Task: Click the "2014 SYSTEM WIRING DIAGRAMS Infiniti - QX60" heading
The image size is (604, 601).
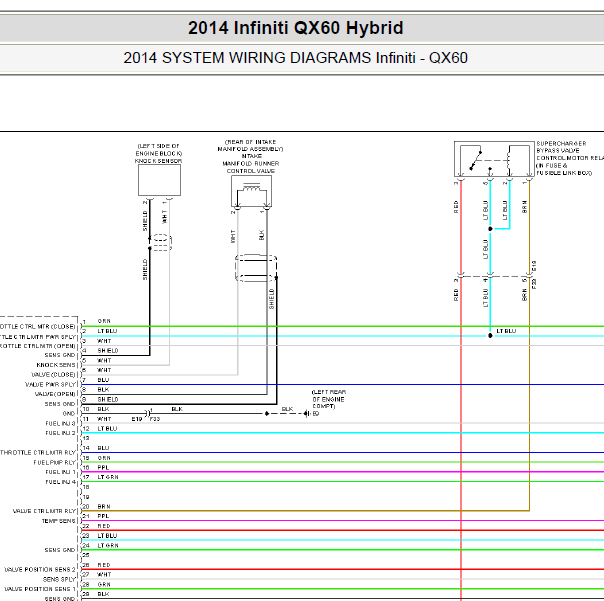Action: (295, 58)
